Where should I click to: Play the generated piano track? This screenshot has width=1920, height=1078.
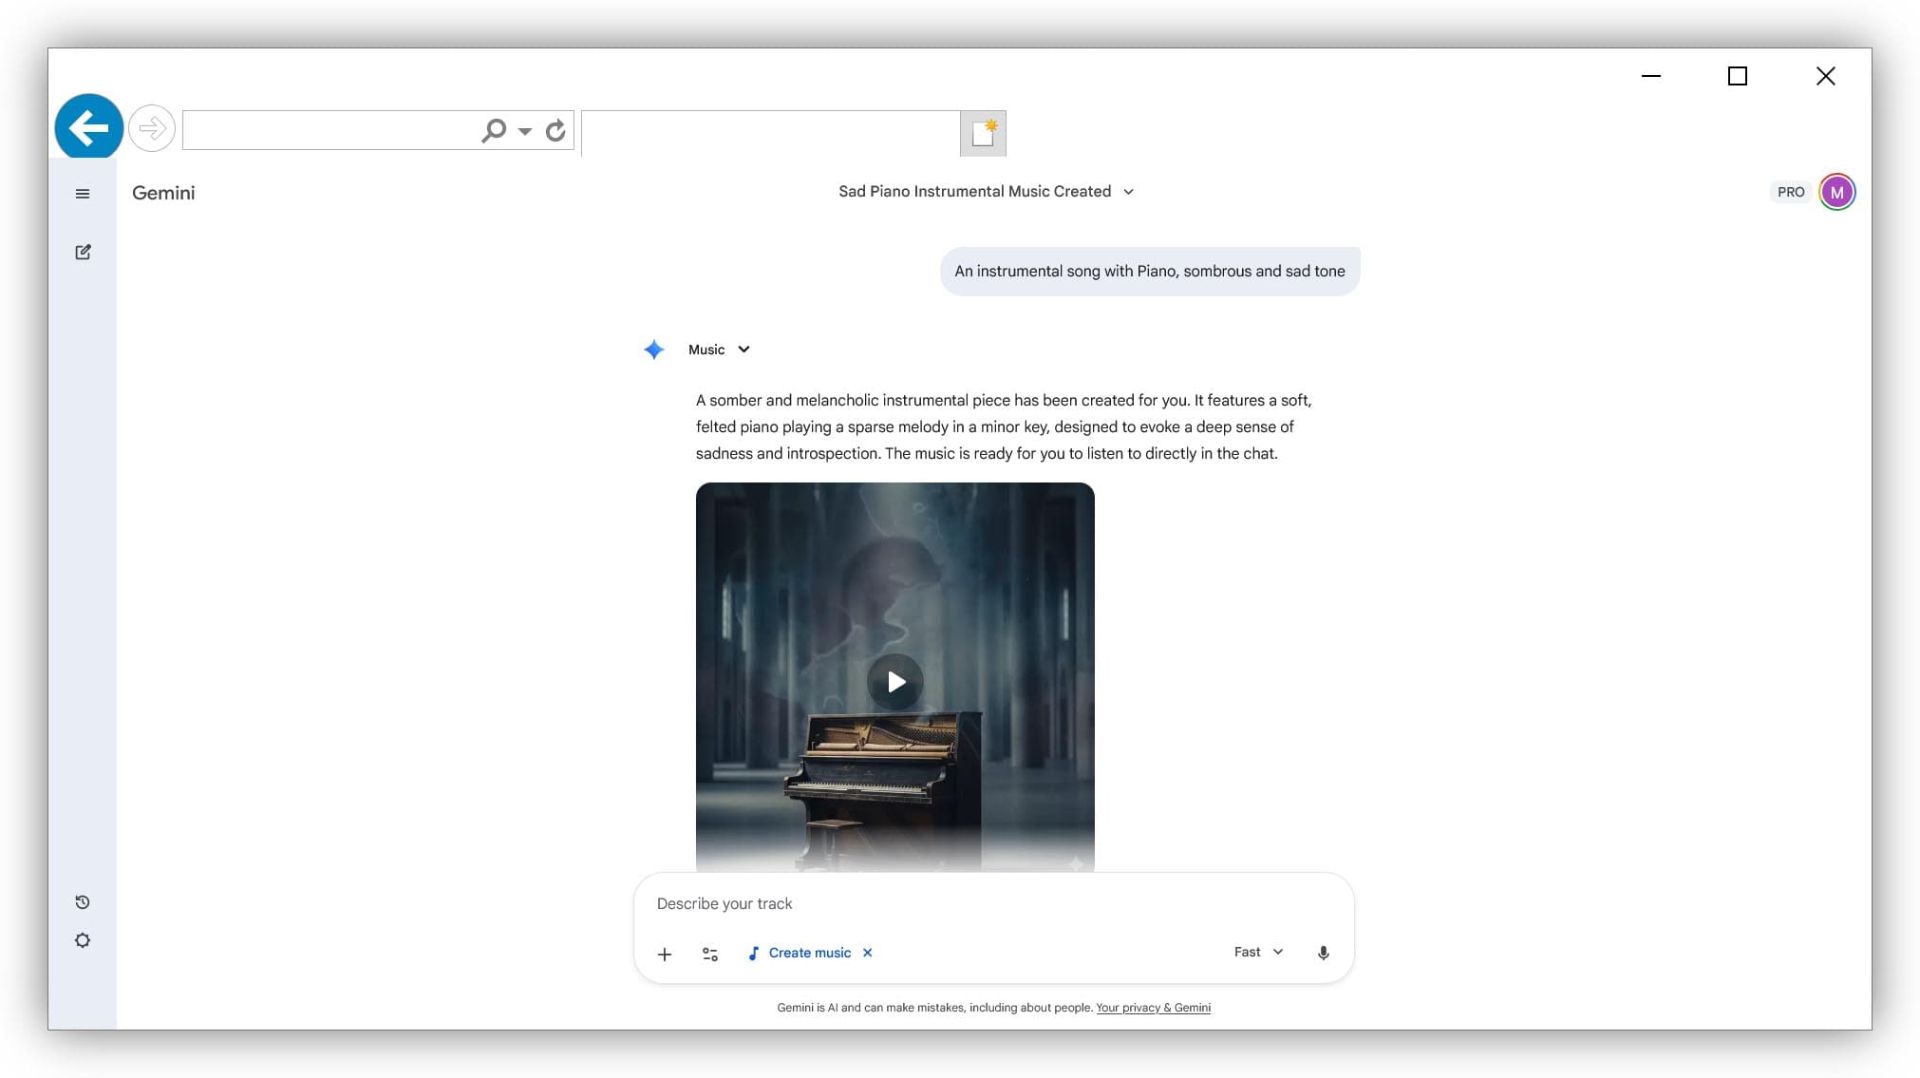tap(895, 682)
